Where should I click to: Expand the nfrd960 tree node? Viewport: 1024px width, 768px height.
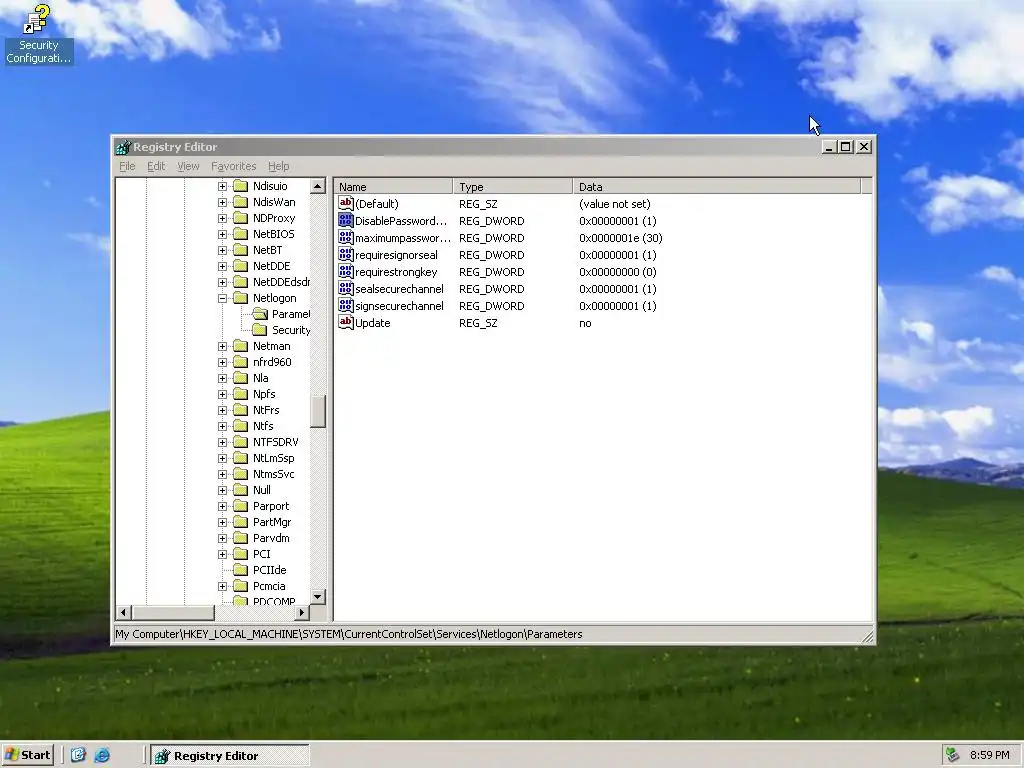[x=222, y=362]
